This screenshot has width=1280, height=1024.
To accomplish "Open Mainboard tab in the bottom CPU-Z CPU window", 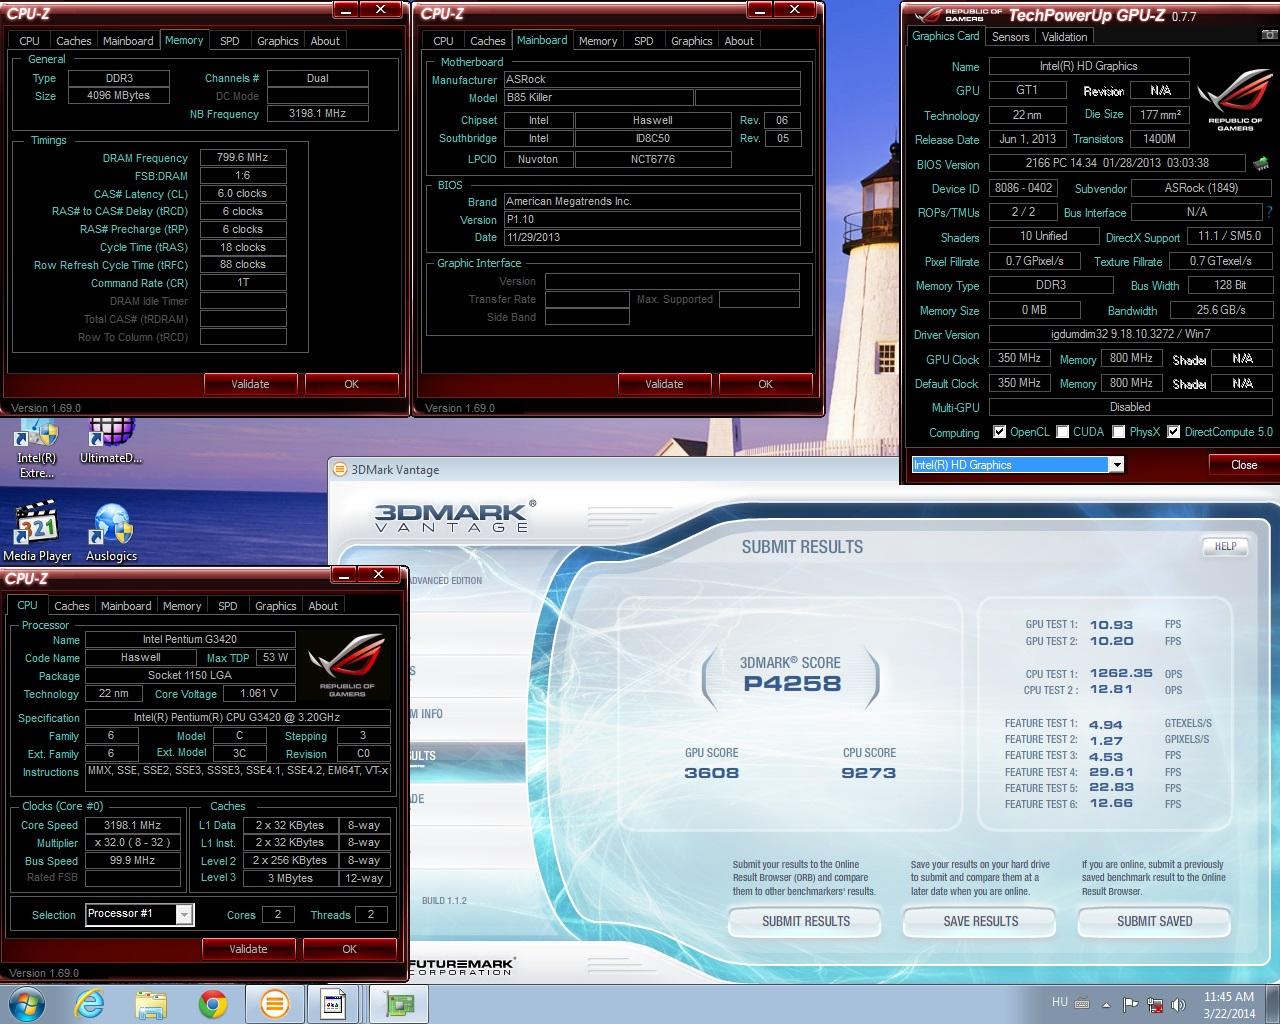I will [x=126, y=606].
